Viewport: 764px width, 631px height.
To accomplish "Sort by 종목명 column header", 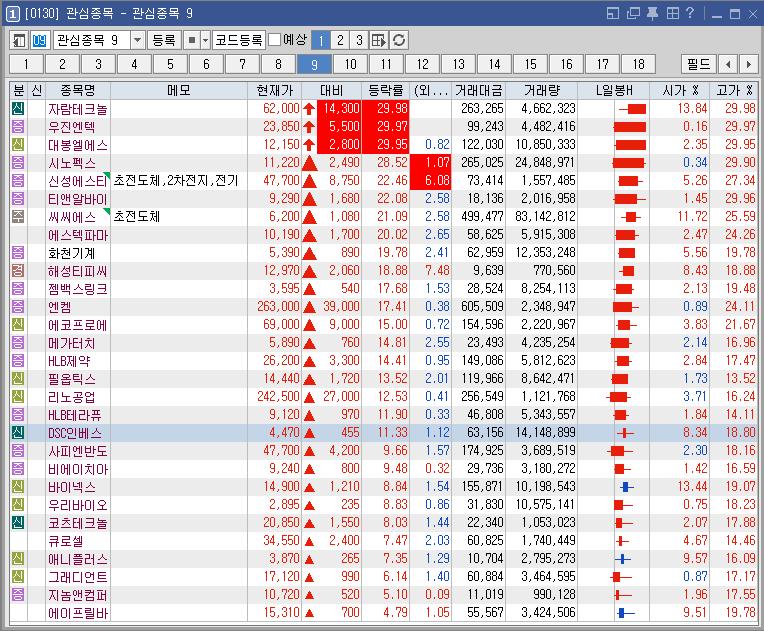I will pos(78,91).
